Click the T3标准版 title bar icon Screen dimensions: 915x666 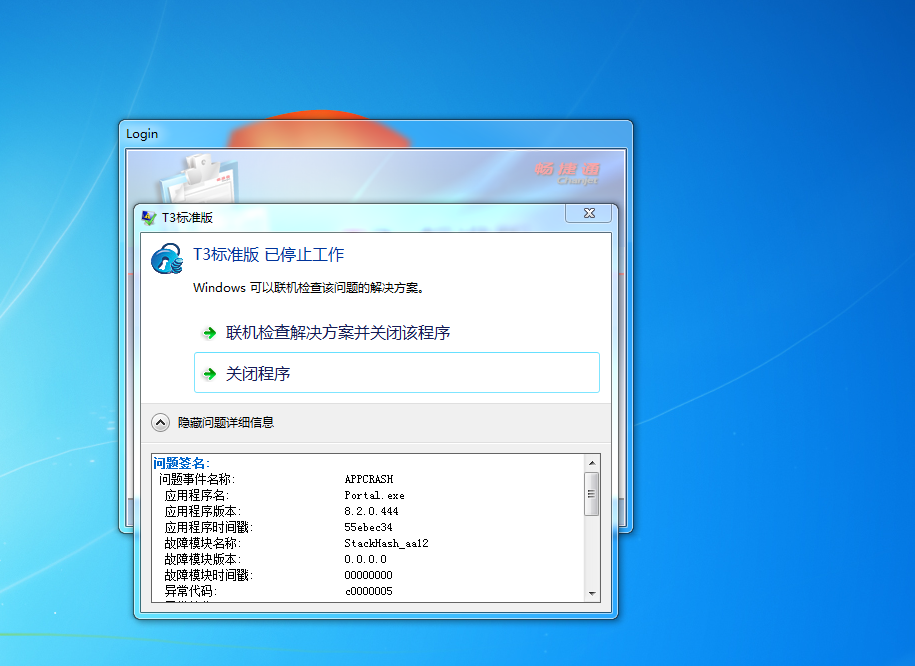[149, 218]
